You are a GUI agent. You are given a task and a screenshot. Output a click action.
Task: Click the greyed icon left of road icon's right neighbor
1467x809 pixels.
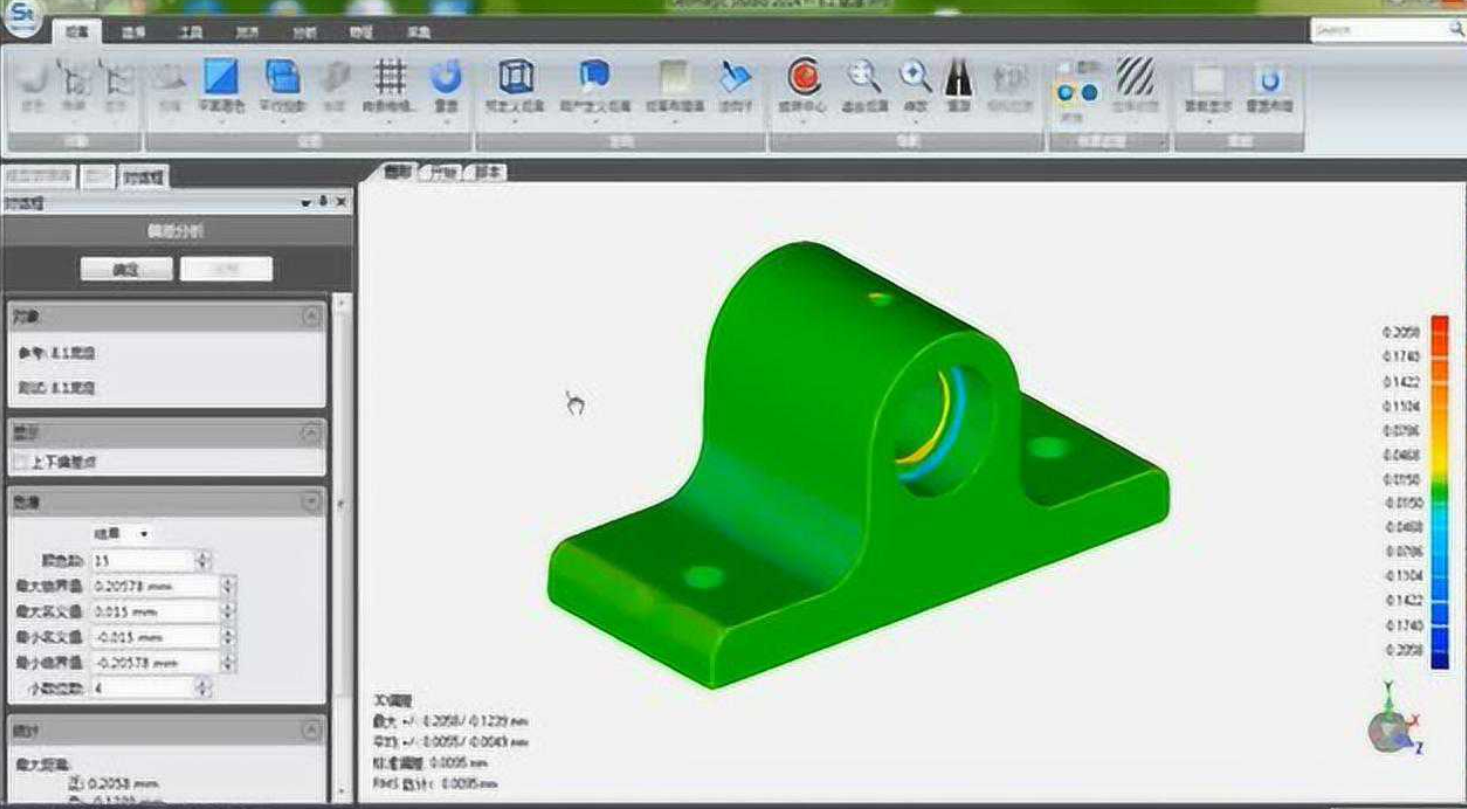1009,78
